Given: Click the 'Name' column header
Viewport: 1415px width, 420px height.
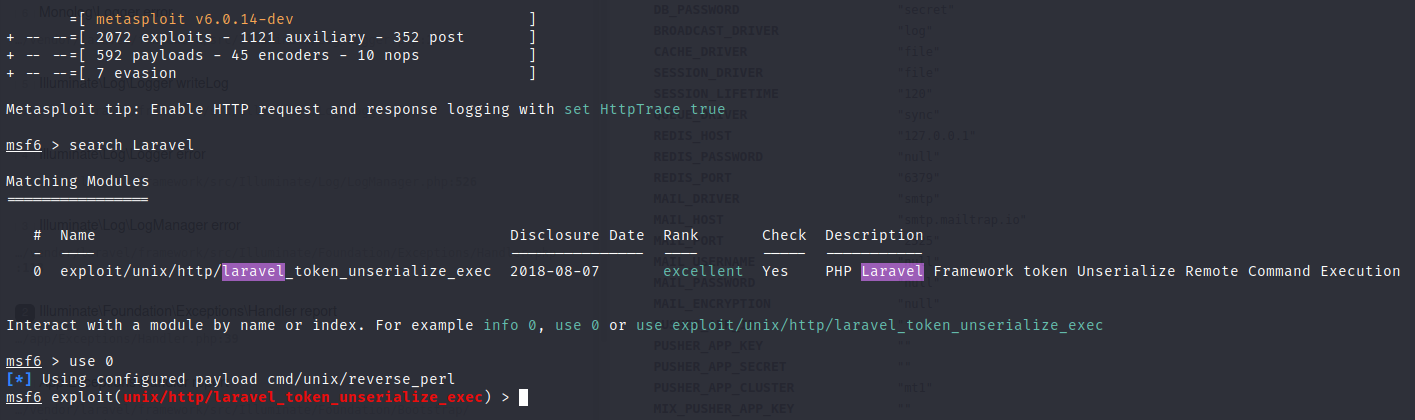Looking at the screenshot, I should coord(77,236).
